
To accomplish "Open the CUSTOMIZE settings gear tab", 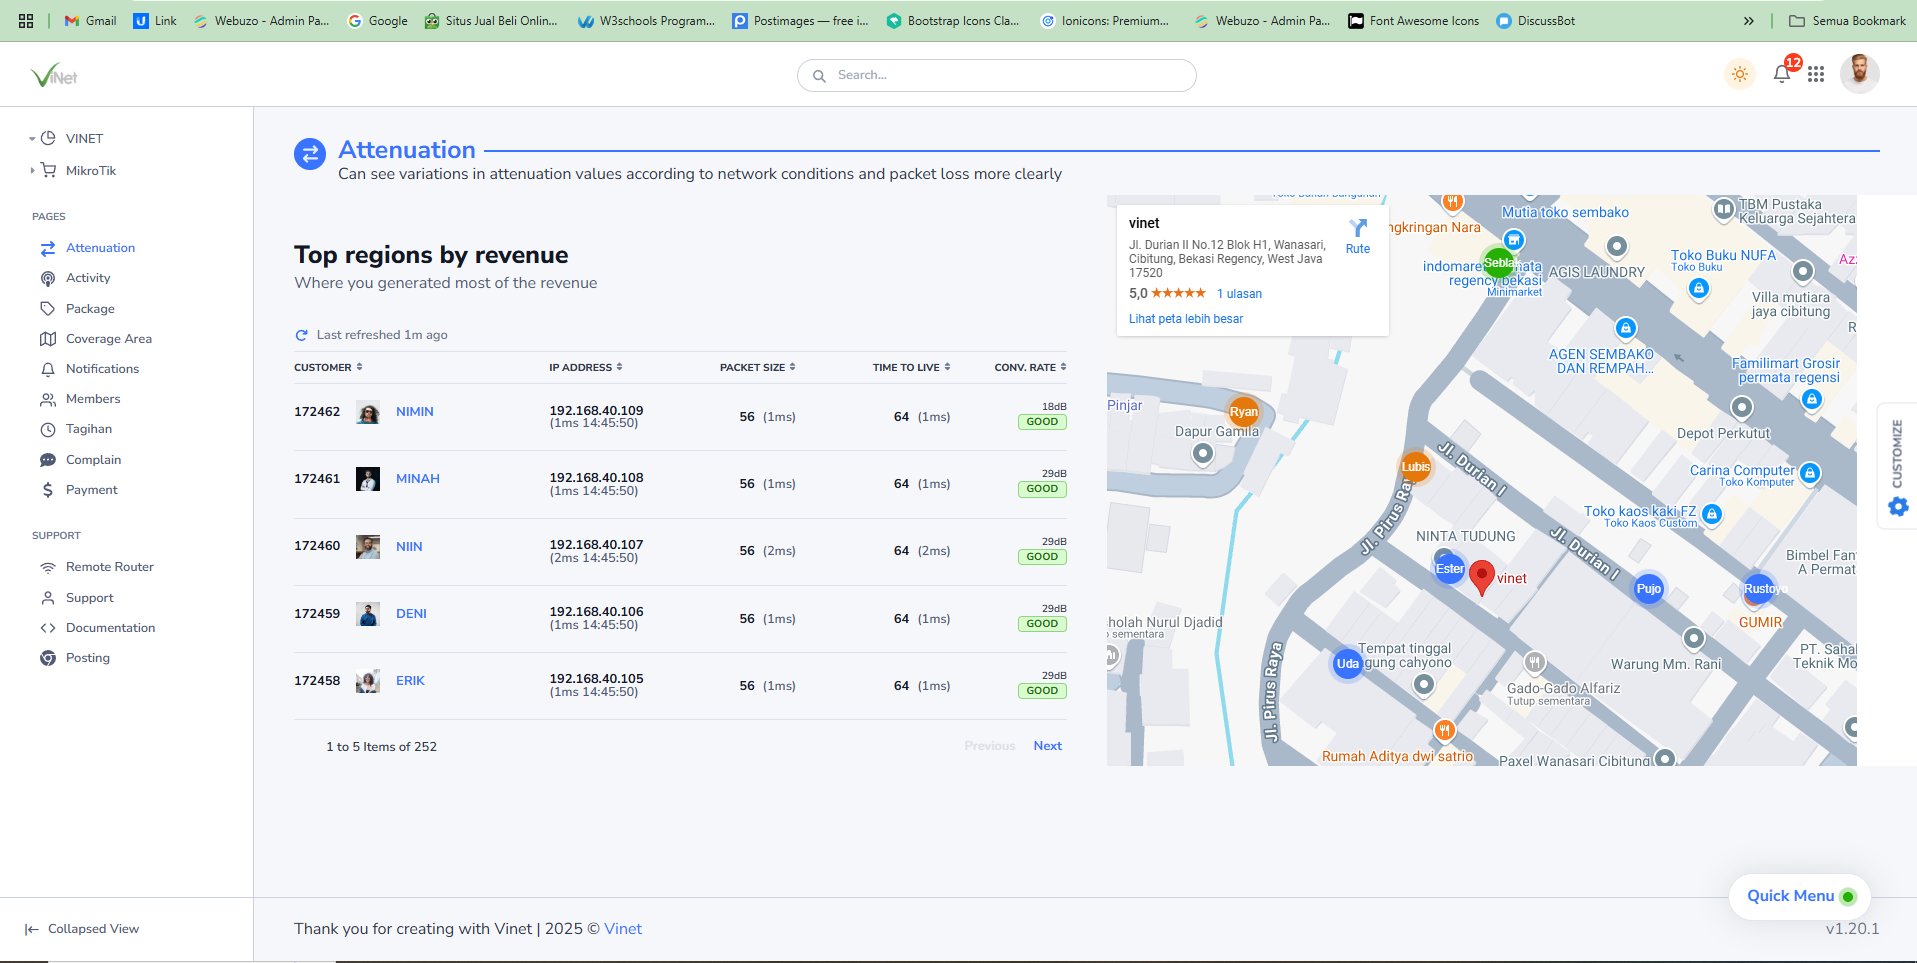I will [x=1897, y=467].
